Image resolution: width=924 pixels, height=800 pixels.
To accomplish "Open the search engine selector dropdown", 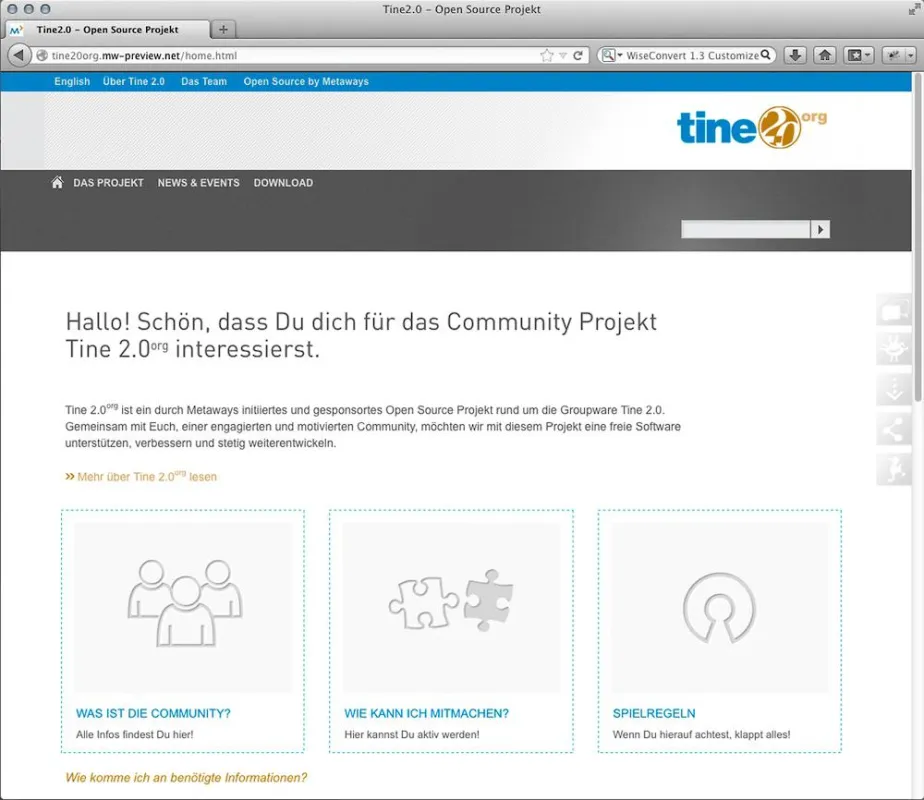I will [x=612, y=55].
